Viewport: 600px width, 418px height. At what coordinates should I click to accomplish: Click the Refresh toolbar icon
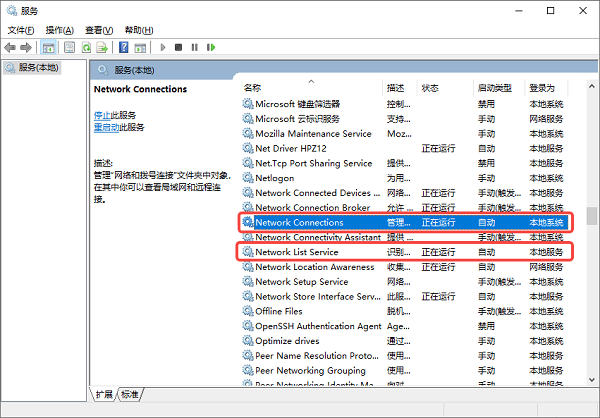pyautogui.click(x=87, y=47)
